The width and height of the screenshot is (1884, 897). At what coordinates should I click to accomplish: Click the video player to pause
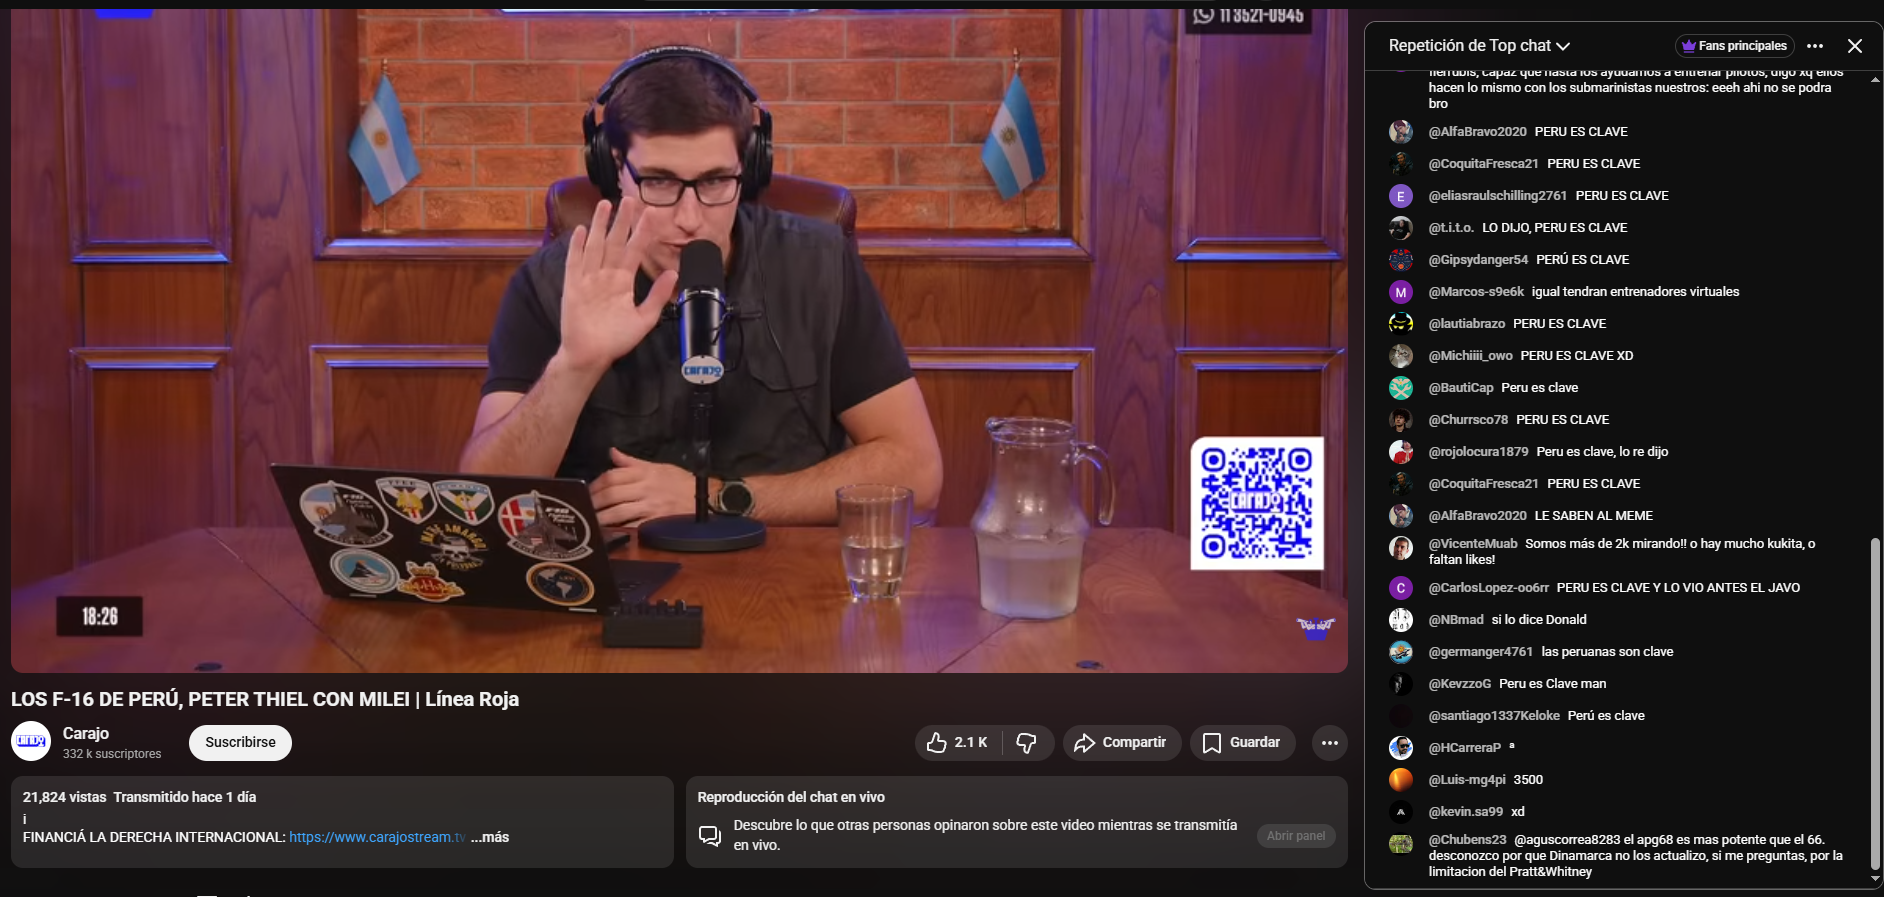click(x=679, y=340)
